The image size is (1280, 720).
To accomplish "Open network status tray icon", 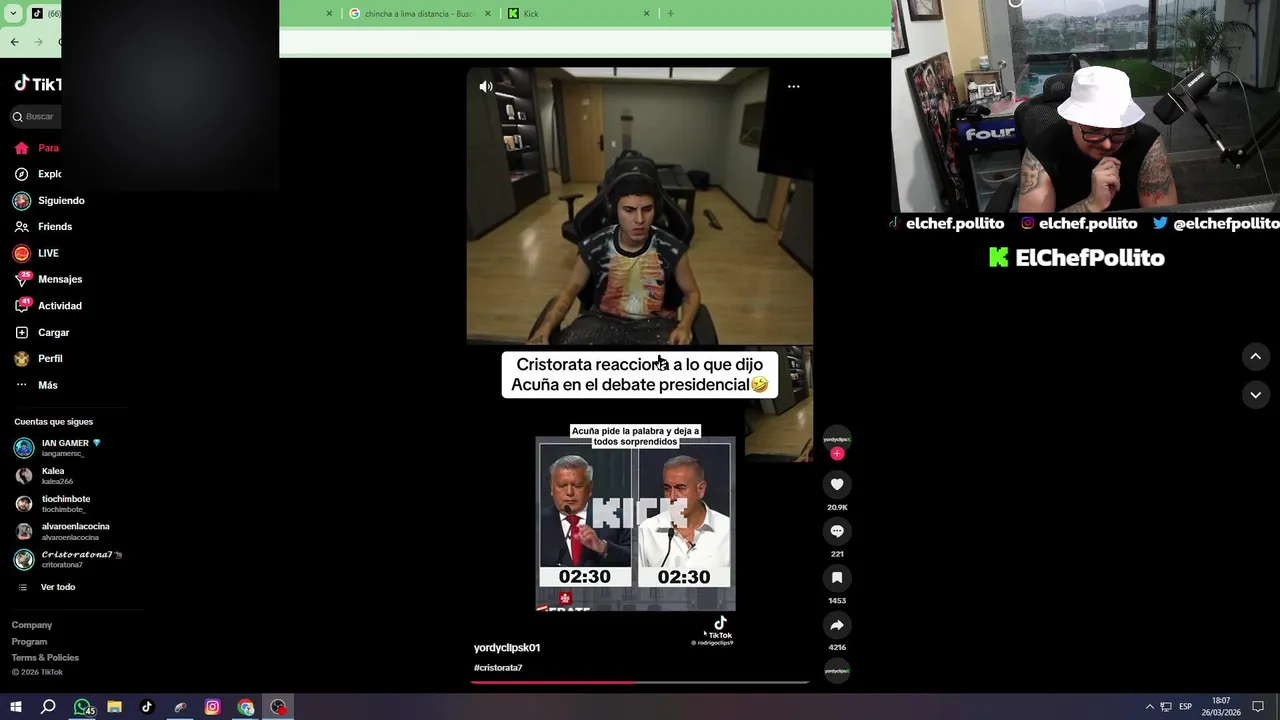I will coord(1166,707).
